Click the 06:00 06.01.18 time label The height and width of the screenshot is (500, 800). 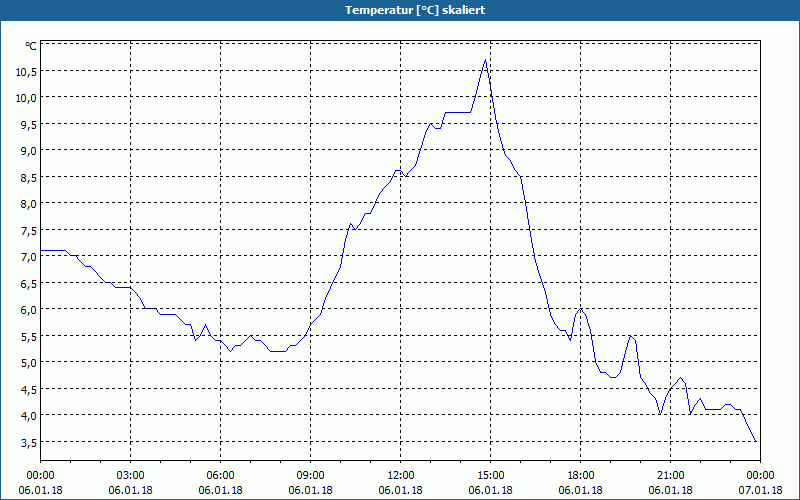click(x=220, y=483)
